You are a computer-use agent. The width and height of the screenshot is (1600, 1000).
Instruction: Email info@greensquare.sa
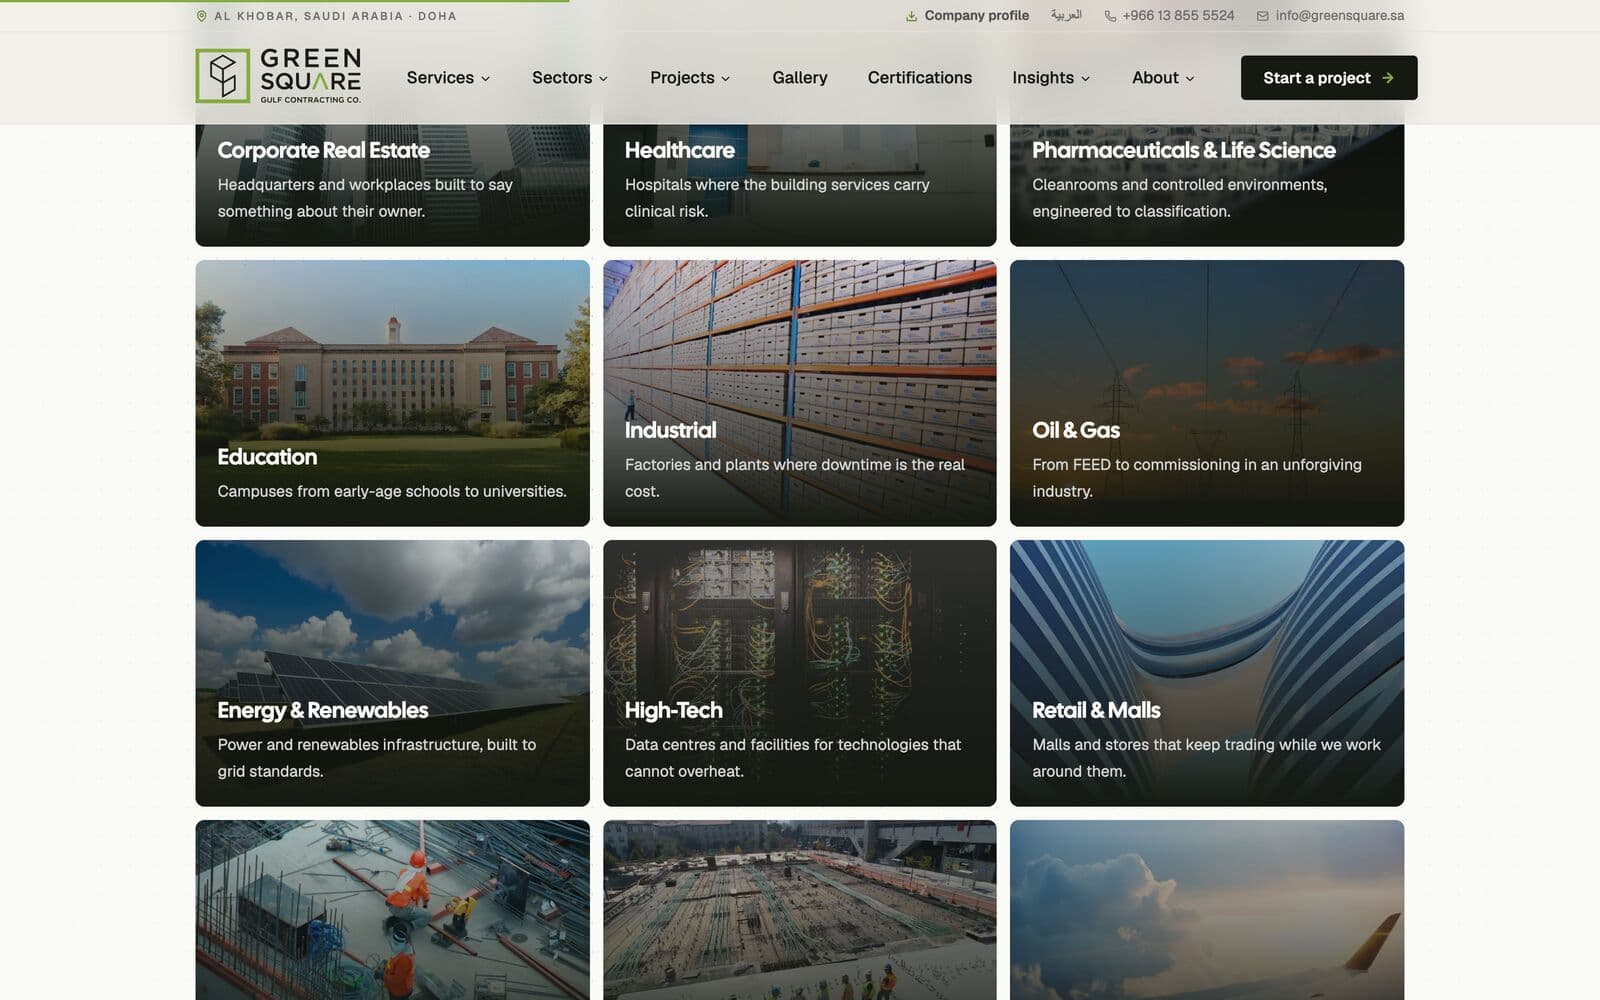[x=1330, y=16]
